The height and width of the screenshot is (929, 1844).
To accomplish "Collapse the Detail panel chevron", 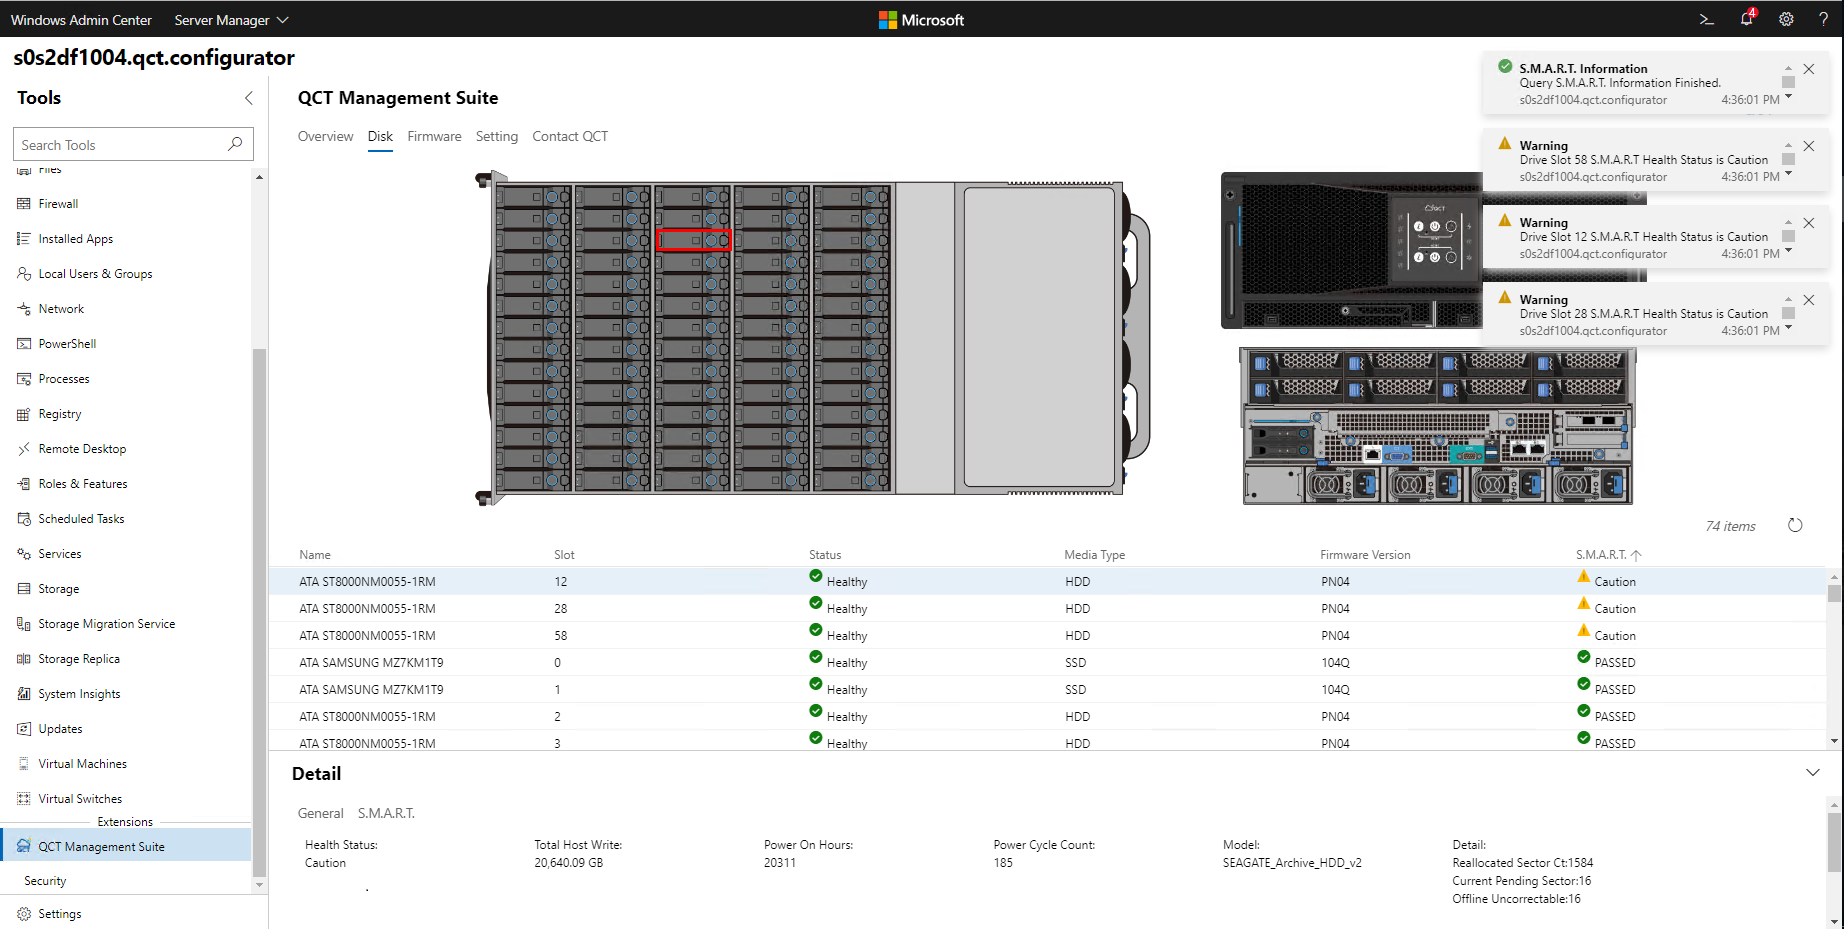I will (1812, 773).
